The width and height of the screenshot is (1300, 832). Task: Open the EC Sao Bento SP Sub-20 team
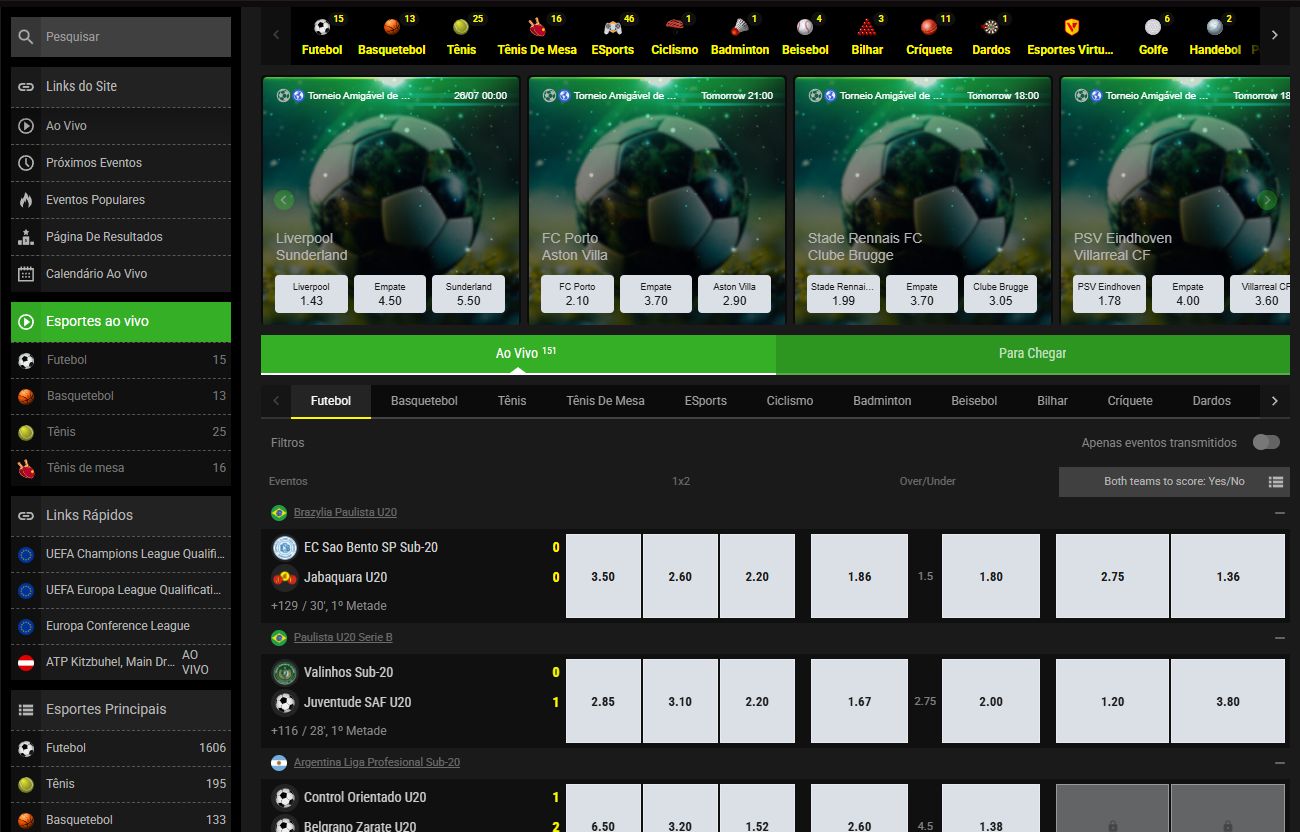click(x=370, y=547)
